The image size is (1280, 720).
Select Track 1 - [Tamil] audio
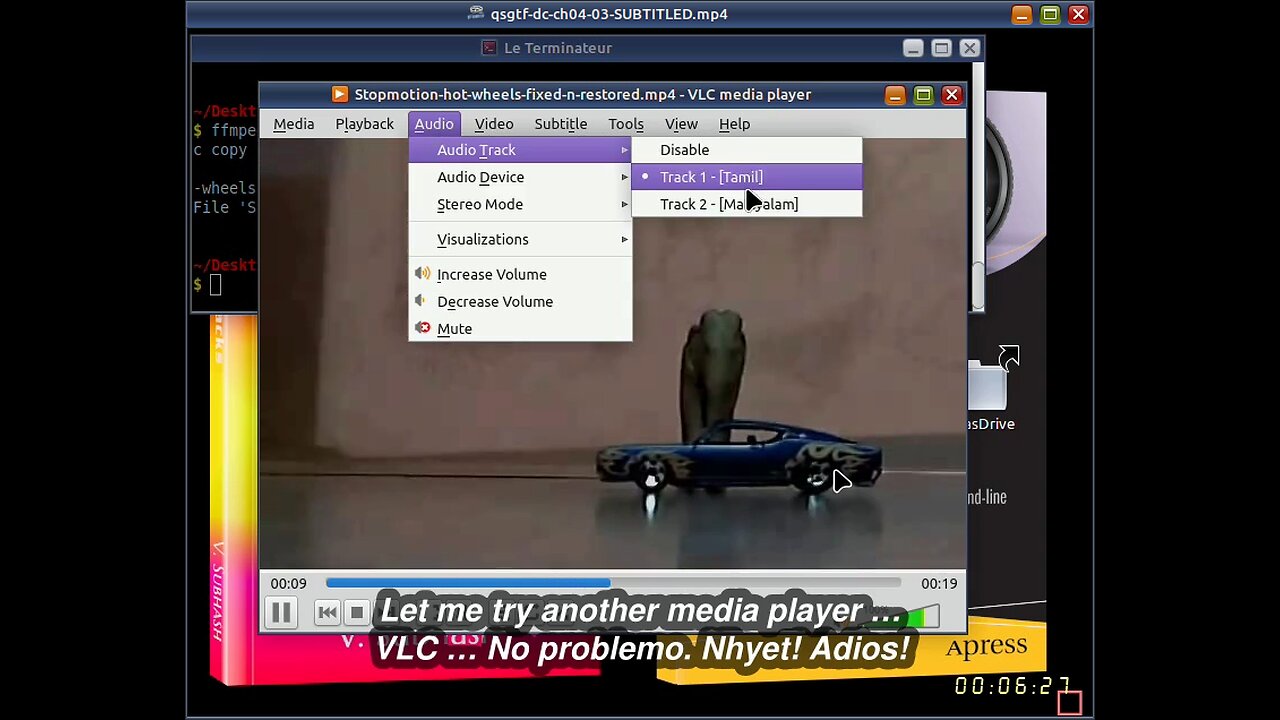tap(746, 177)
